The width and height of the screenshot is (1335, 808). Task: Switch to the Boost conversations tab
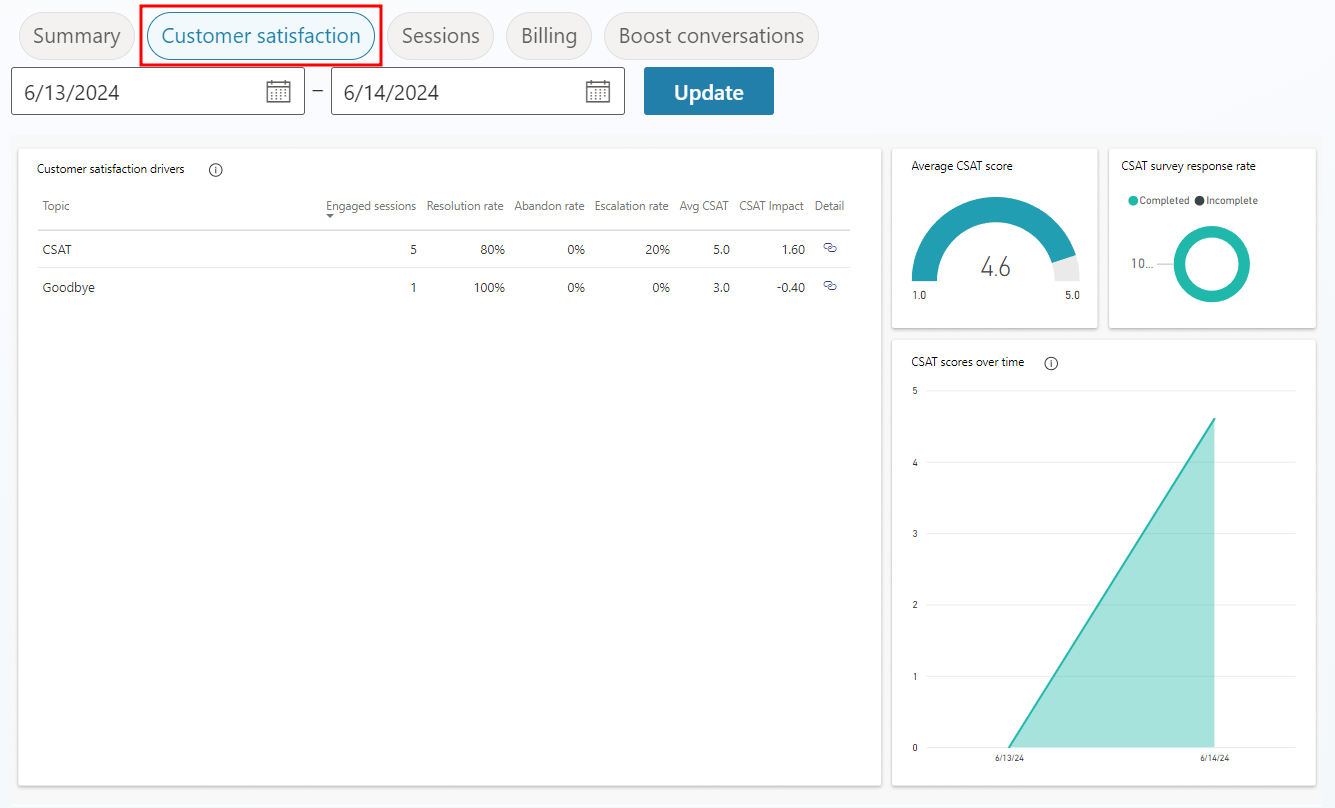tap(710, 35)
